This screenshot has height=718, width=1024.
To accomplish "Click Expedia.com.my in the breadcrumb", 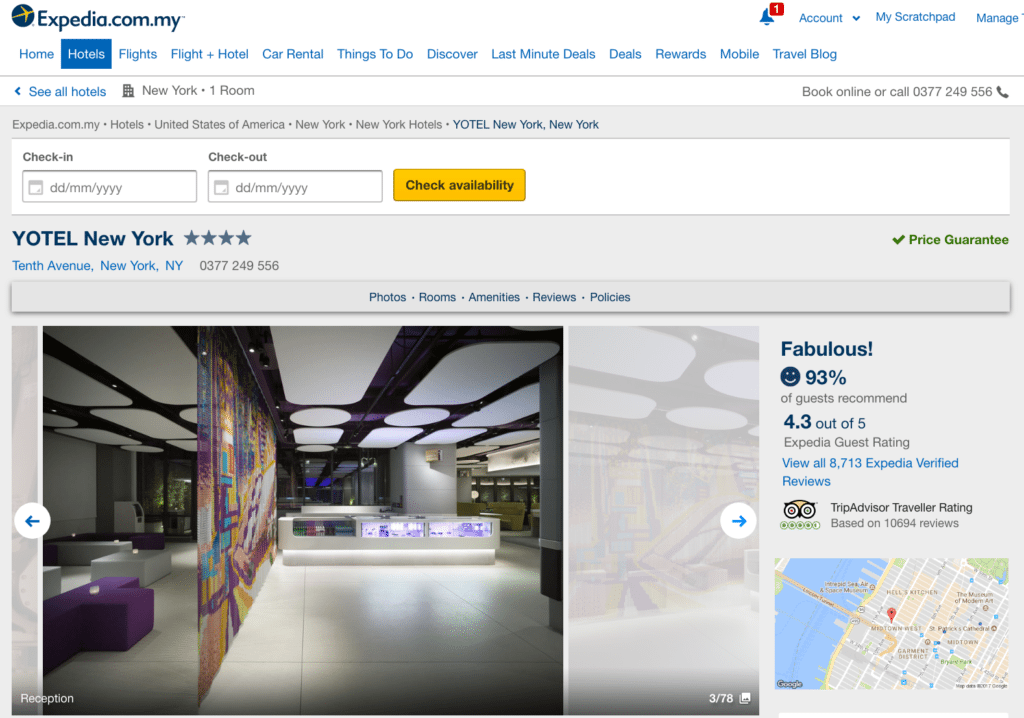I will pyautogui.click(x=56, y=125).
